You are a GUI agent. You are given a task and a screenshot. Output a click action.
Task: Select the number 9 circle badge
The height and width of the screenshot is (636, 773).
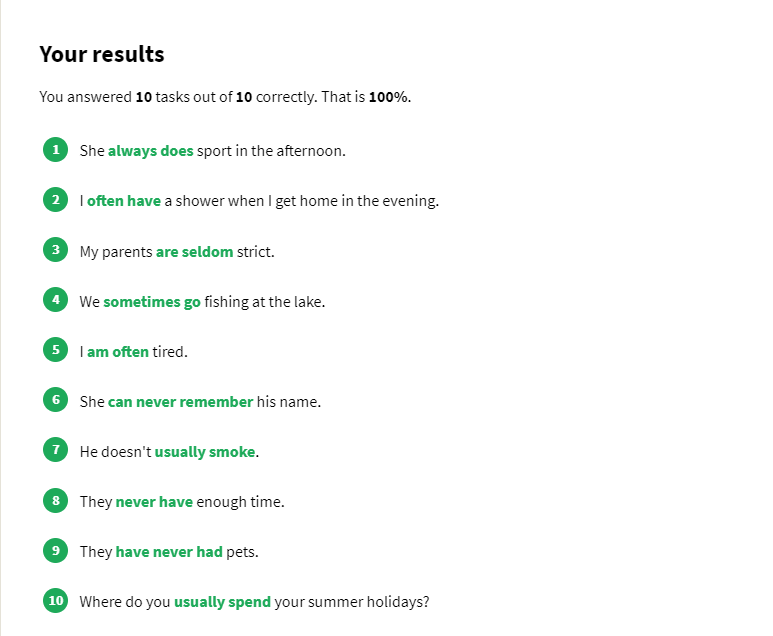pos(56,550)
